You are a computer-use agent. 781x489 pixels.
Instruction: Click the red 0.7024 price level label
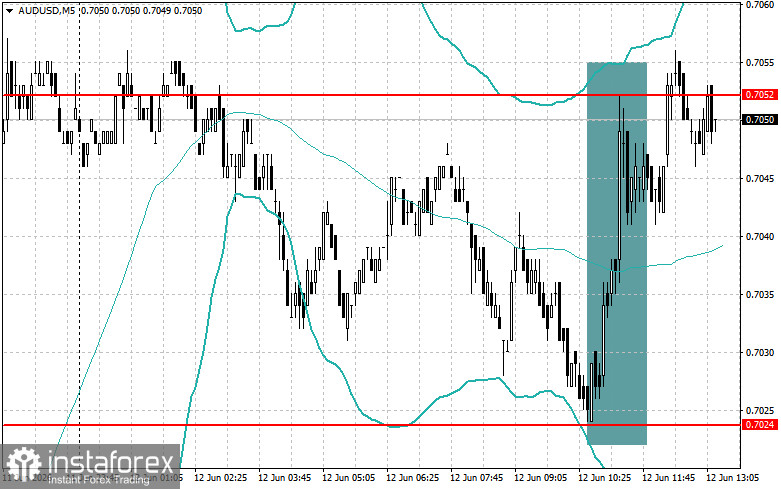pos(760,424)
